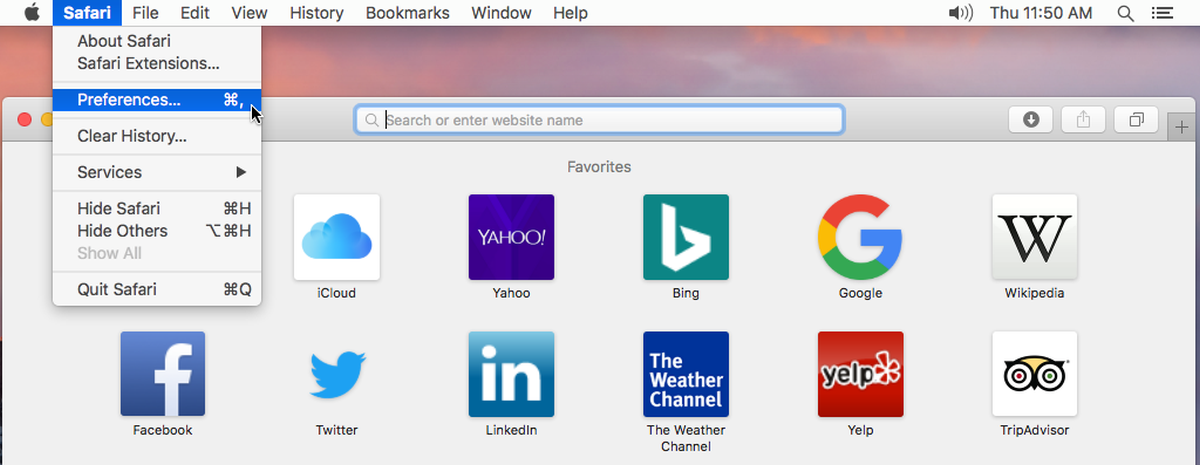Close the Safari window red button
Screen dimensions: 1200x465
(26, 120)
